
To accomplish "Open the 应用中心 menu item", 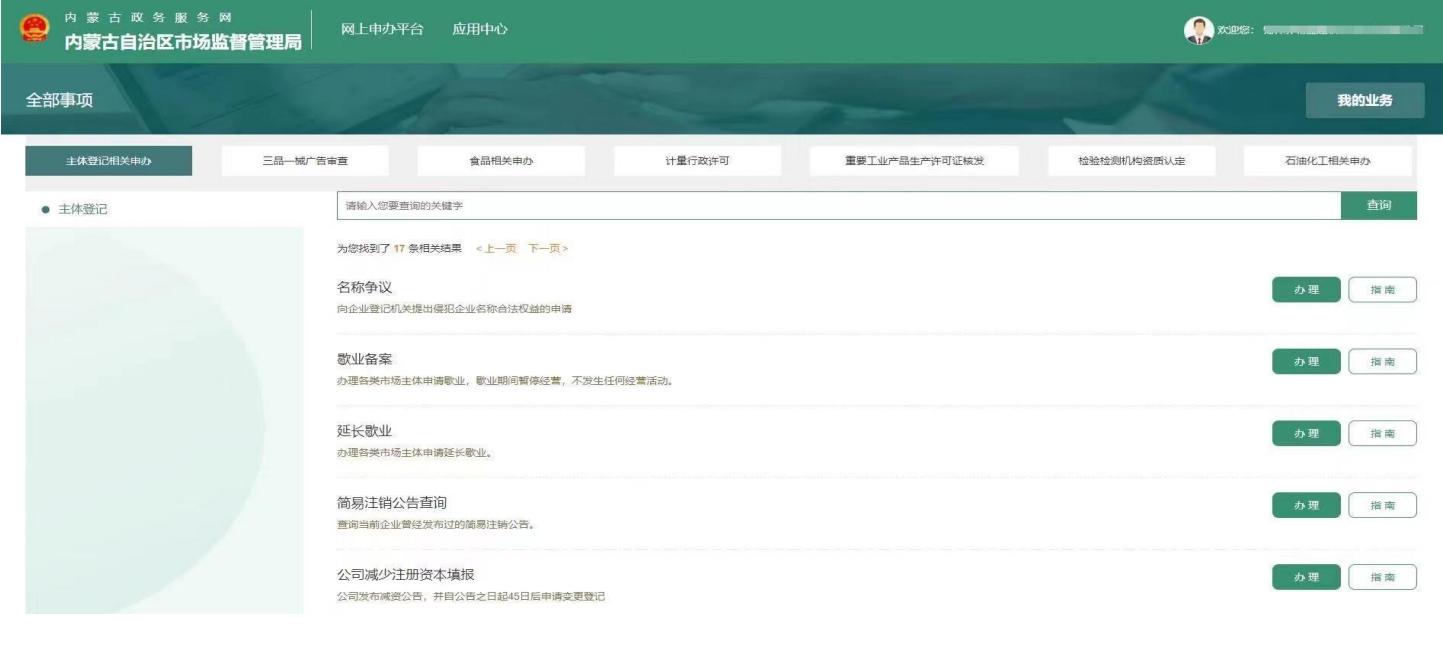I will coord(480,30).
